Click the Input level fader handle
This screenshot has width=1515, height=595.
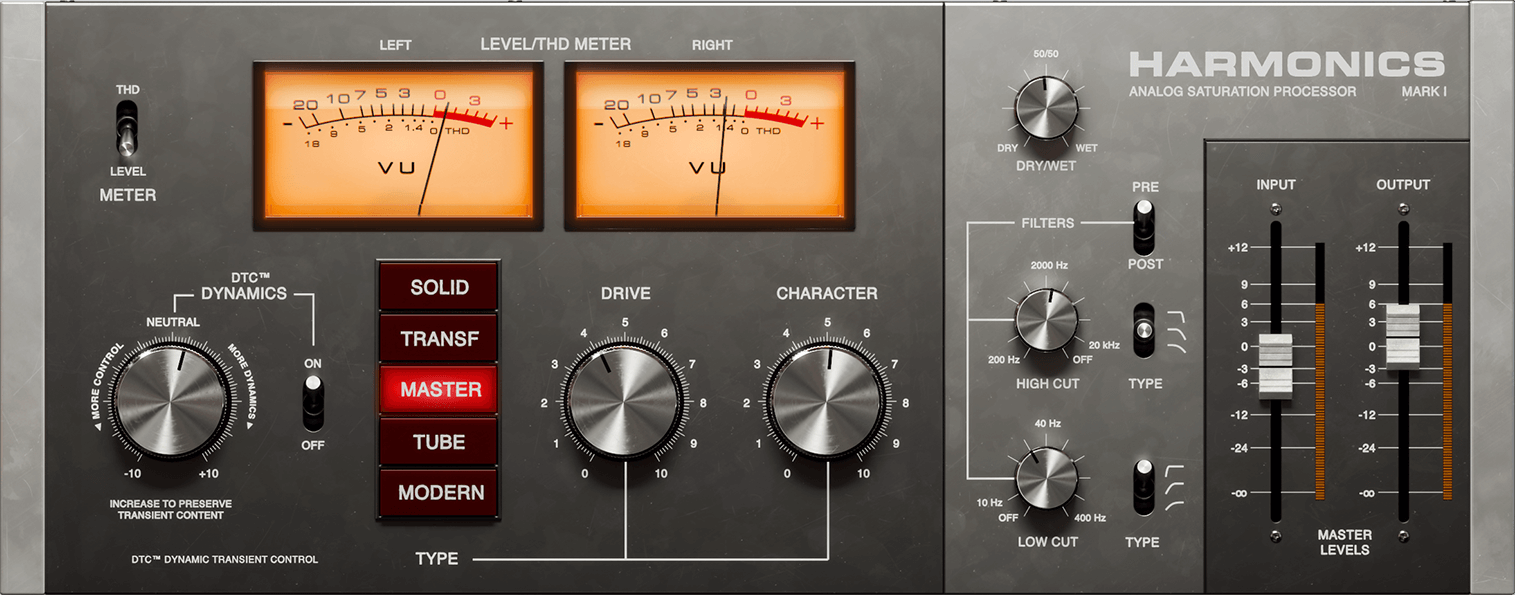pos(1275,366)
